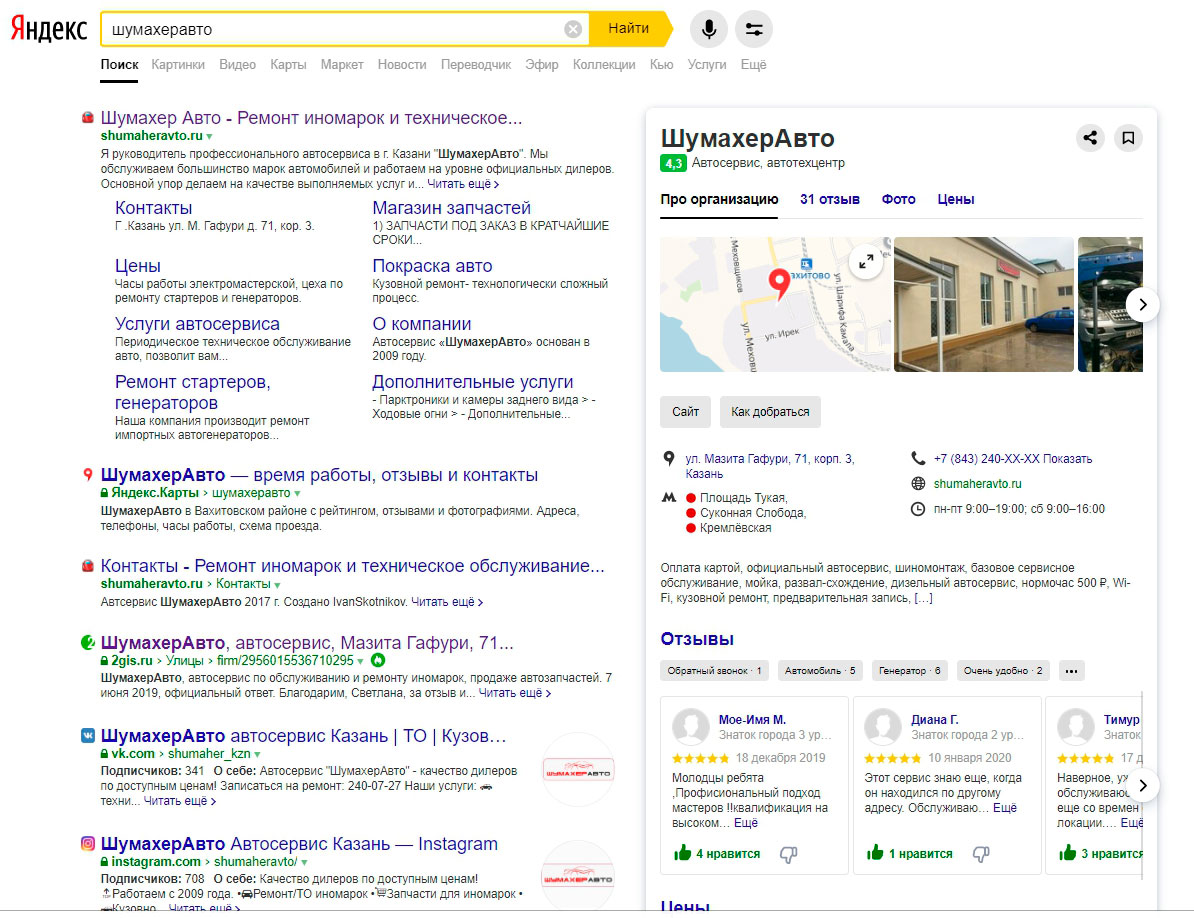Open the map thumbnail of the location
The height and width of the screenshot is (918, 1194).
click(774, 304)
